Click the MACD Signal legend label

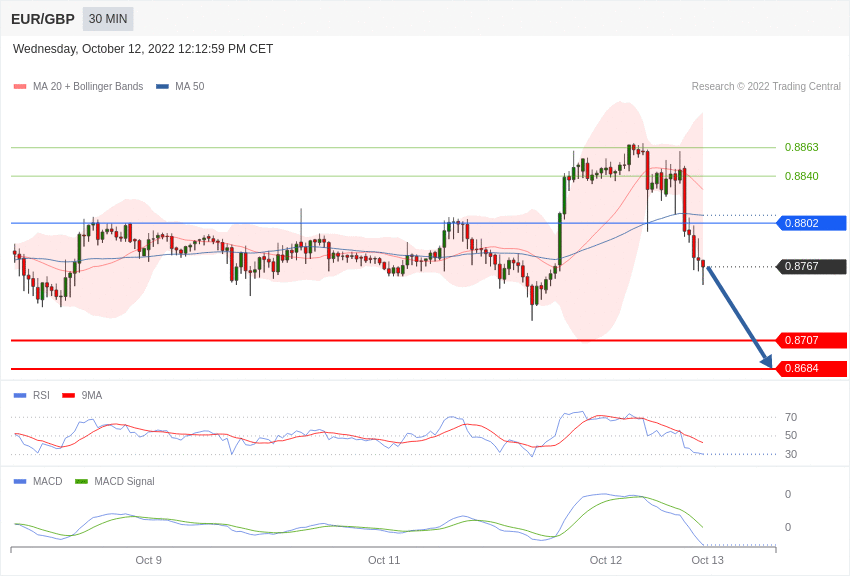pos(124,481)
